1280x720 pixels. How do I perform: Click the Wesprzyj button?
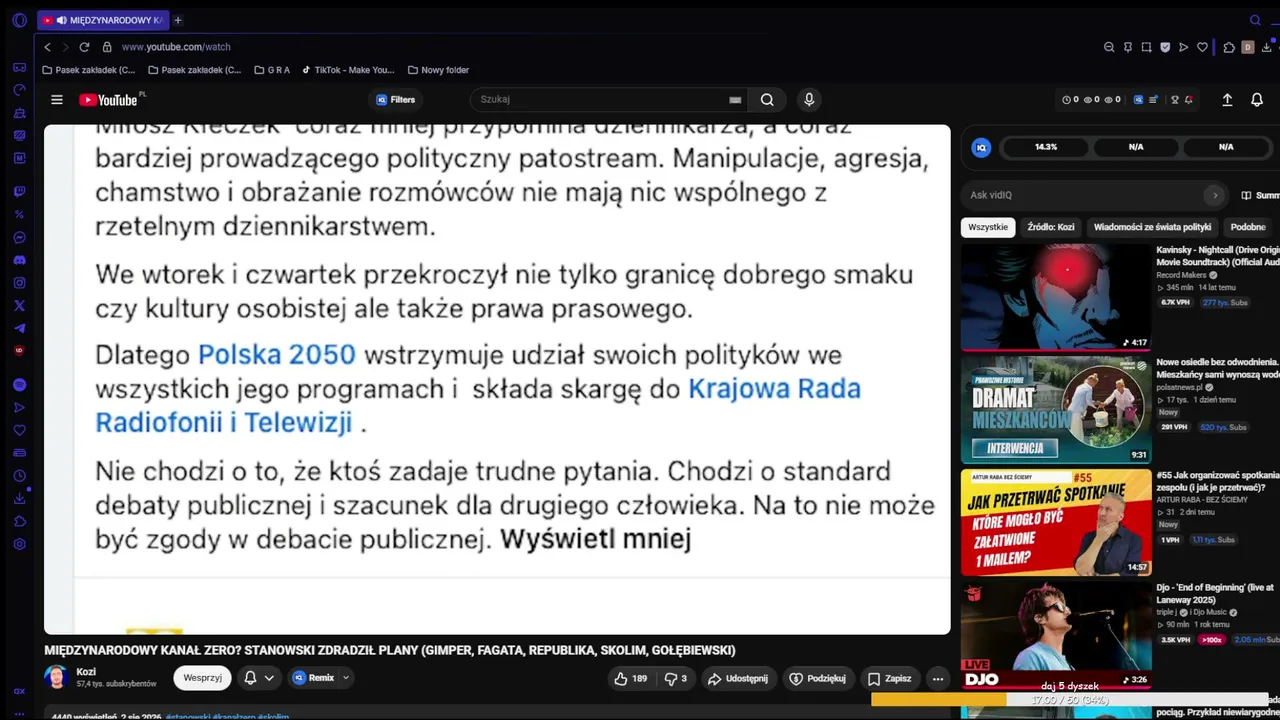tap(202, 678)
